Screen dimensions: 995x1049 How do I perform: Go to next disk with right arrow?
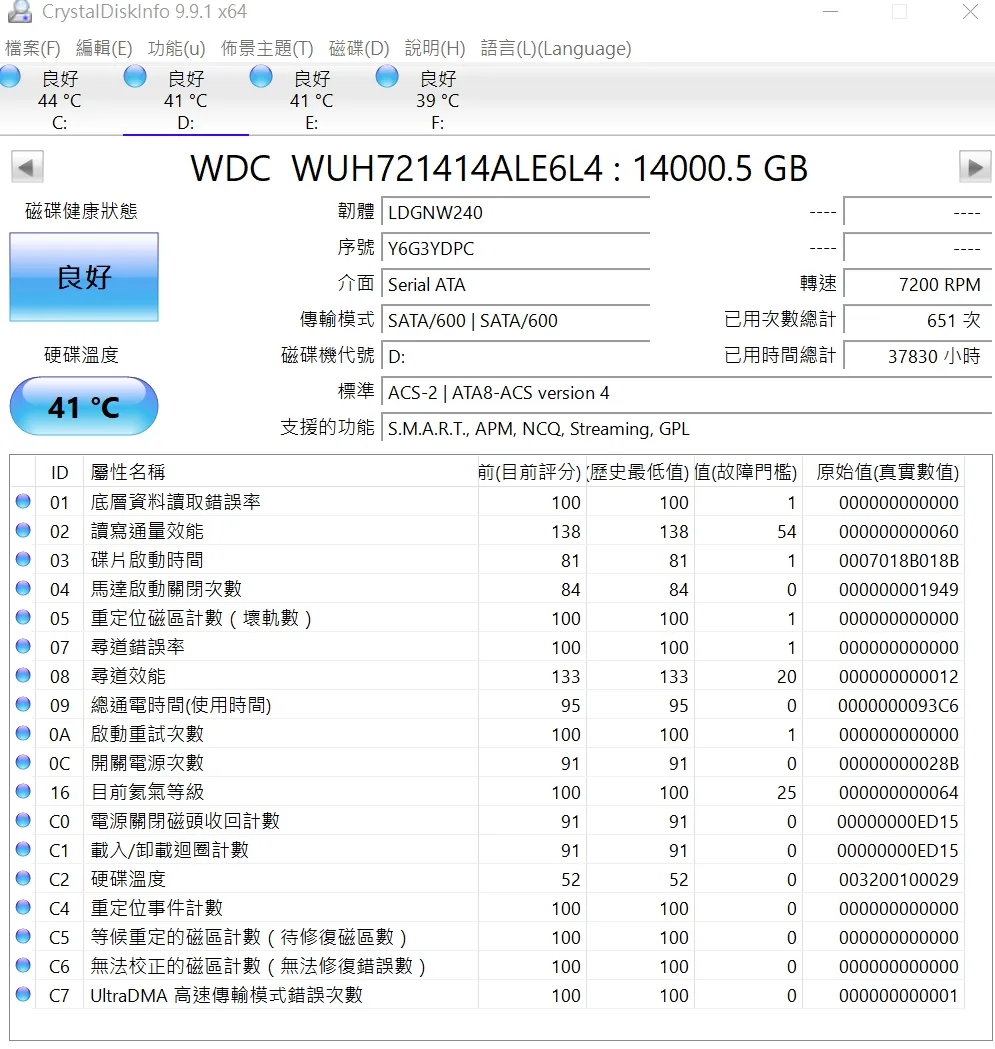point(975,167)
